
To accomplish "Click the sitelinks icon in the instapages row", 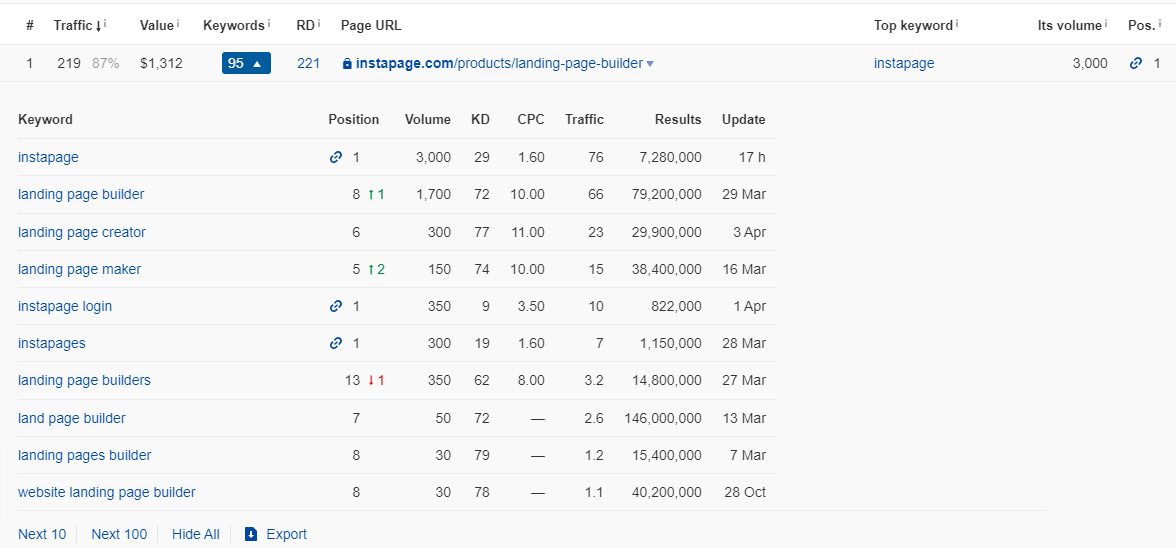I will (x=336, y=343).
